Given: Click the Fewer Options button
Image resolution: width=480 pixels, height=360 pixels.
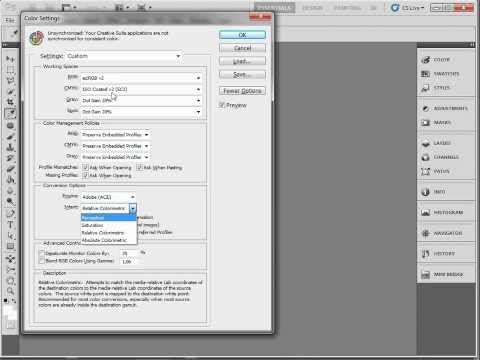Looking at the screenshot, I should click(242, 91).
